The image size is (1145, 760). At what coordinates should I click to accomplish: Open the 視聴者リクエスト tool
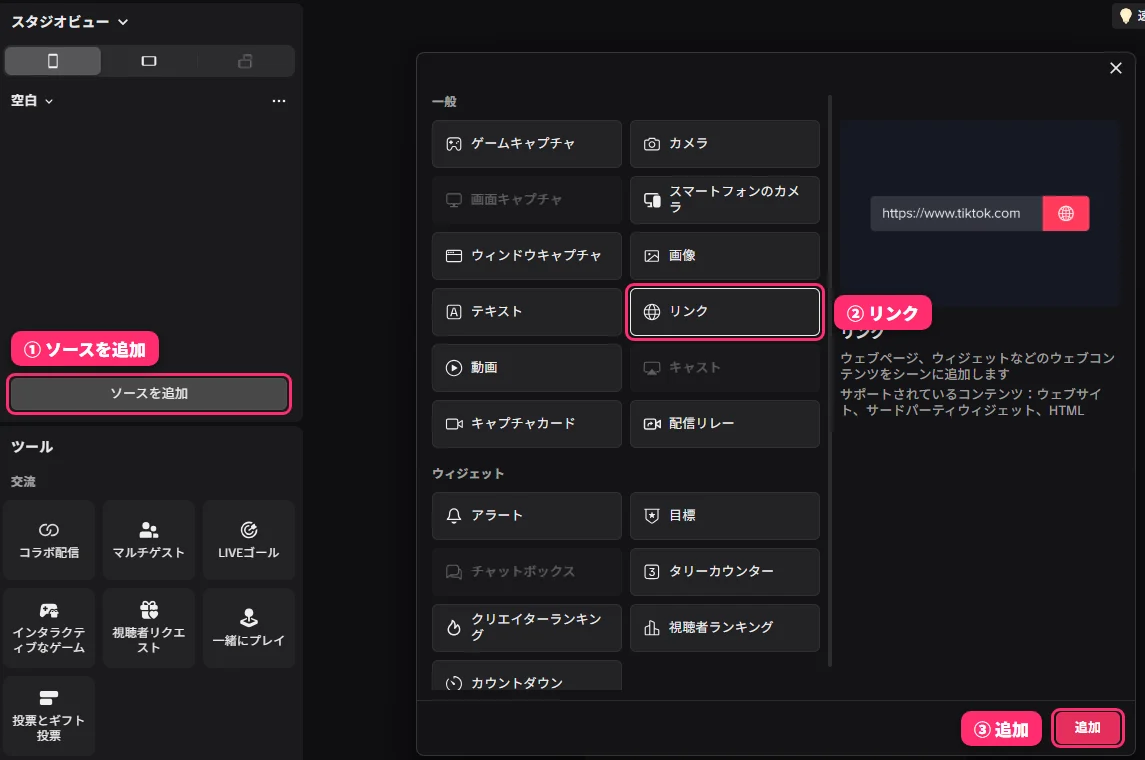[149, 628]
